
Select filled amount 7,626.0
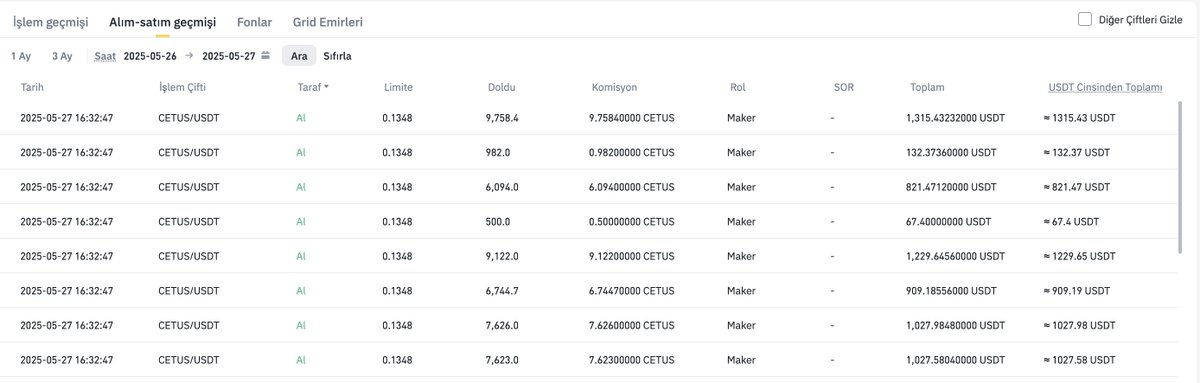coord(502,325)
